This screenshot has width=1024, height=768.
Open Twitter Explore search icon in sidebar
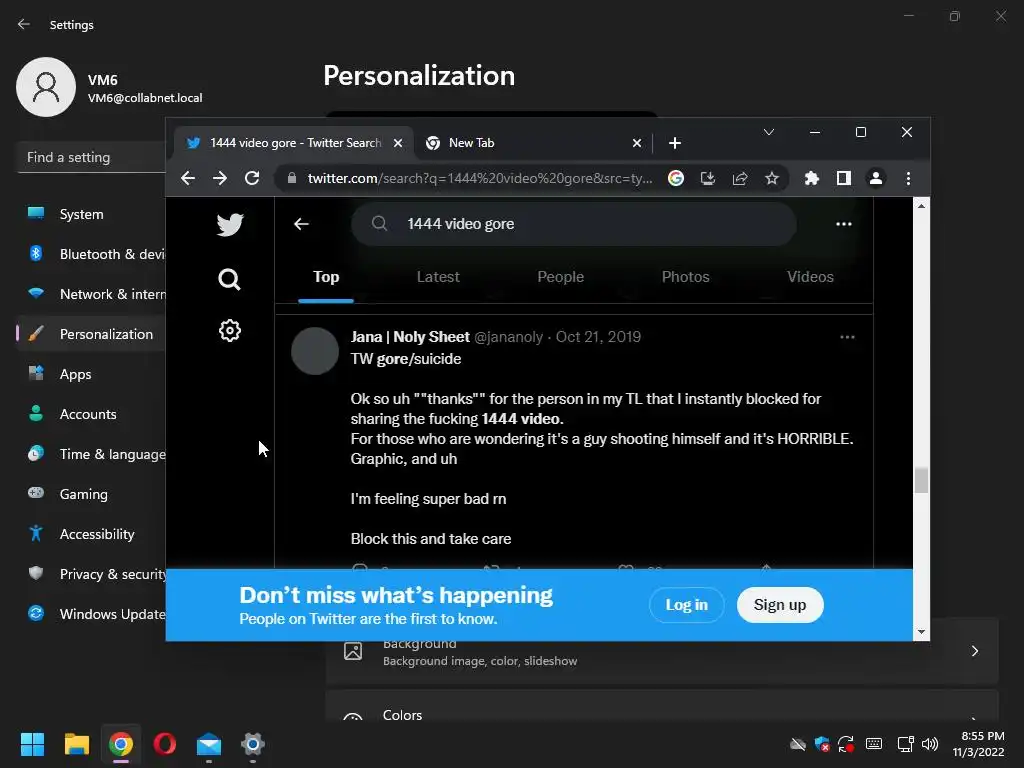(x=229, y=280)
